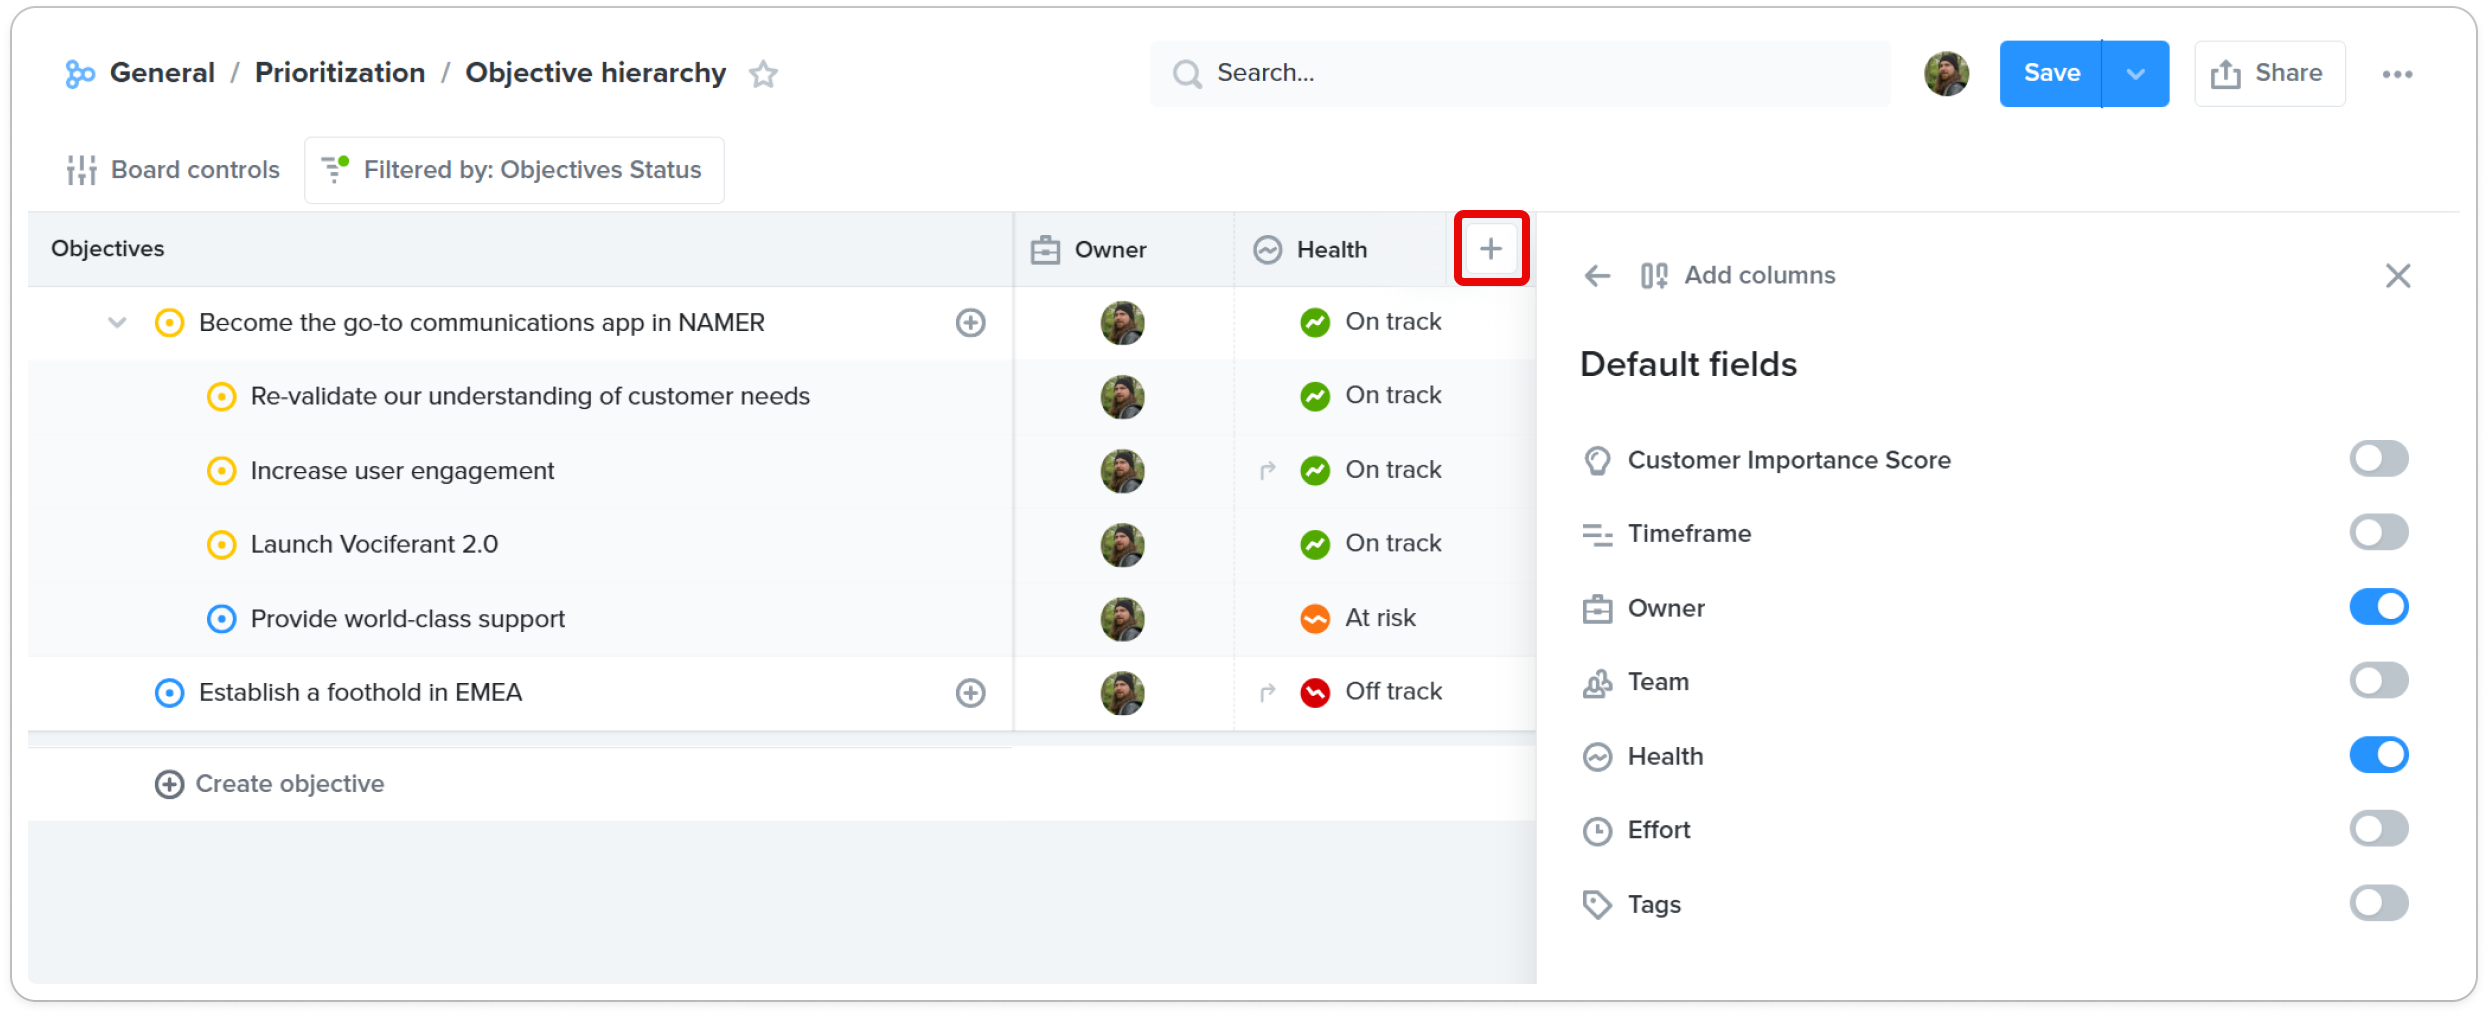This screenshot has height=1016, width=2488.
Task: Open the Filtered by: Objectives Status filter
Action: click(514, 170)
